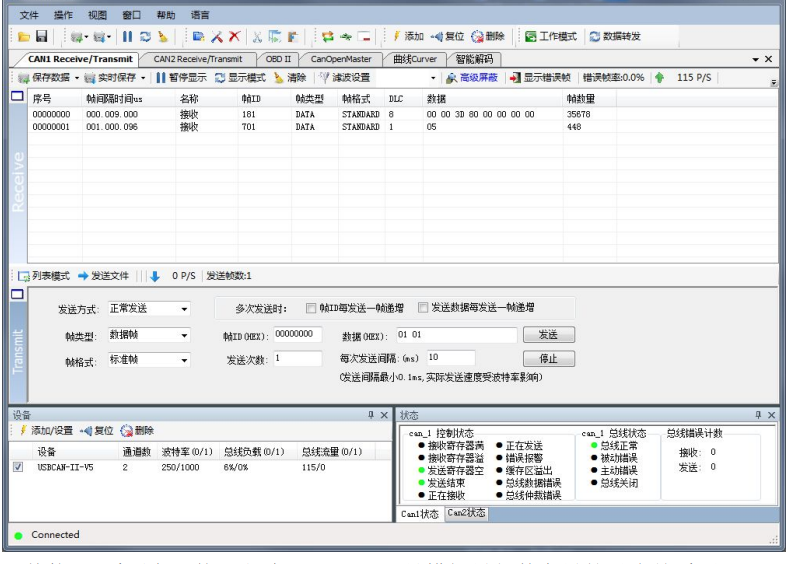Click 显示模式 display mode button
The image size is (795, 564).
(x=240, y=78)
